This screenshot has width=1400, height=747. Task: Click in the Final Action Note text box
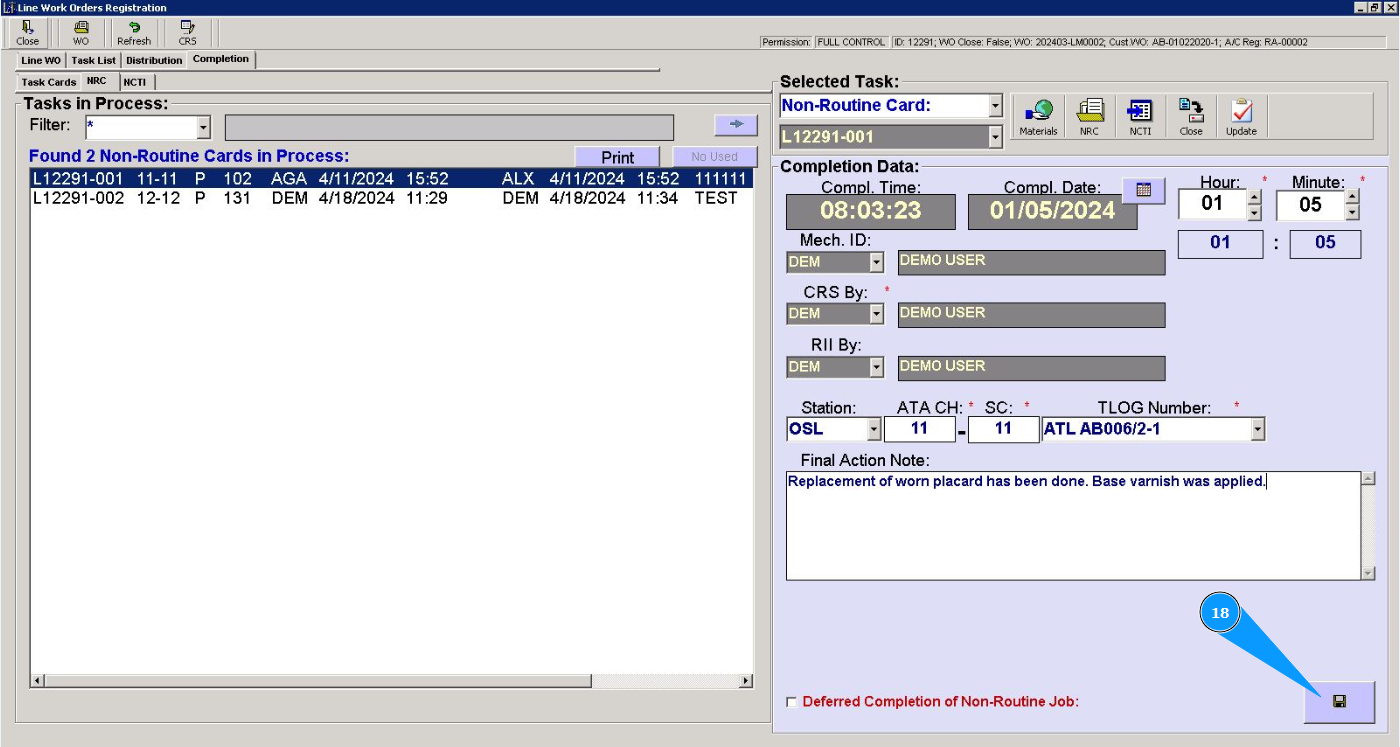tap(1072, 526)
